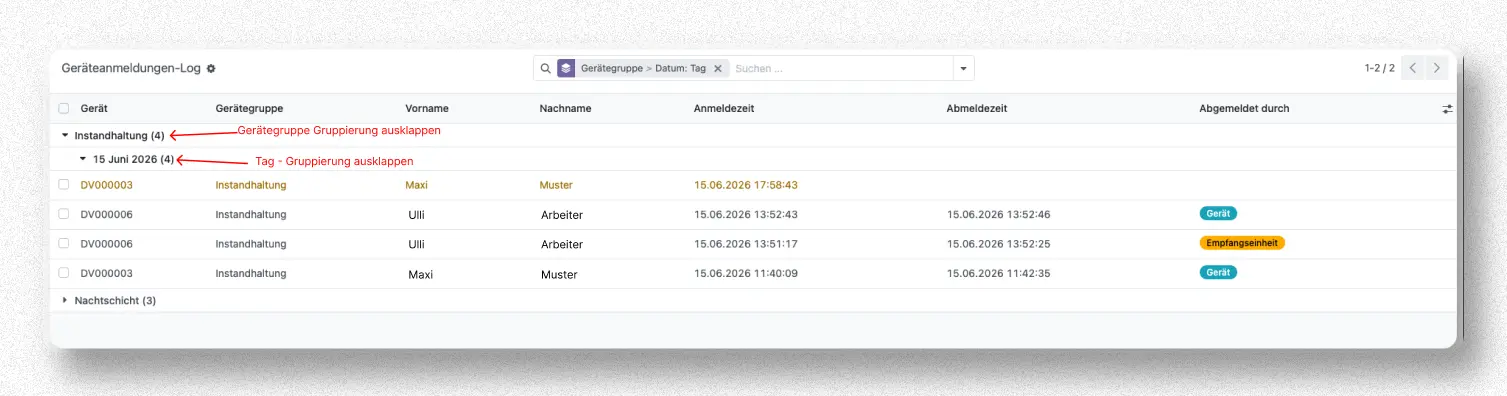Click Gerät badge in 11:42:35 row
Viewport: 1507px width, 396px height.
(x=1218, y=272)
